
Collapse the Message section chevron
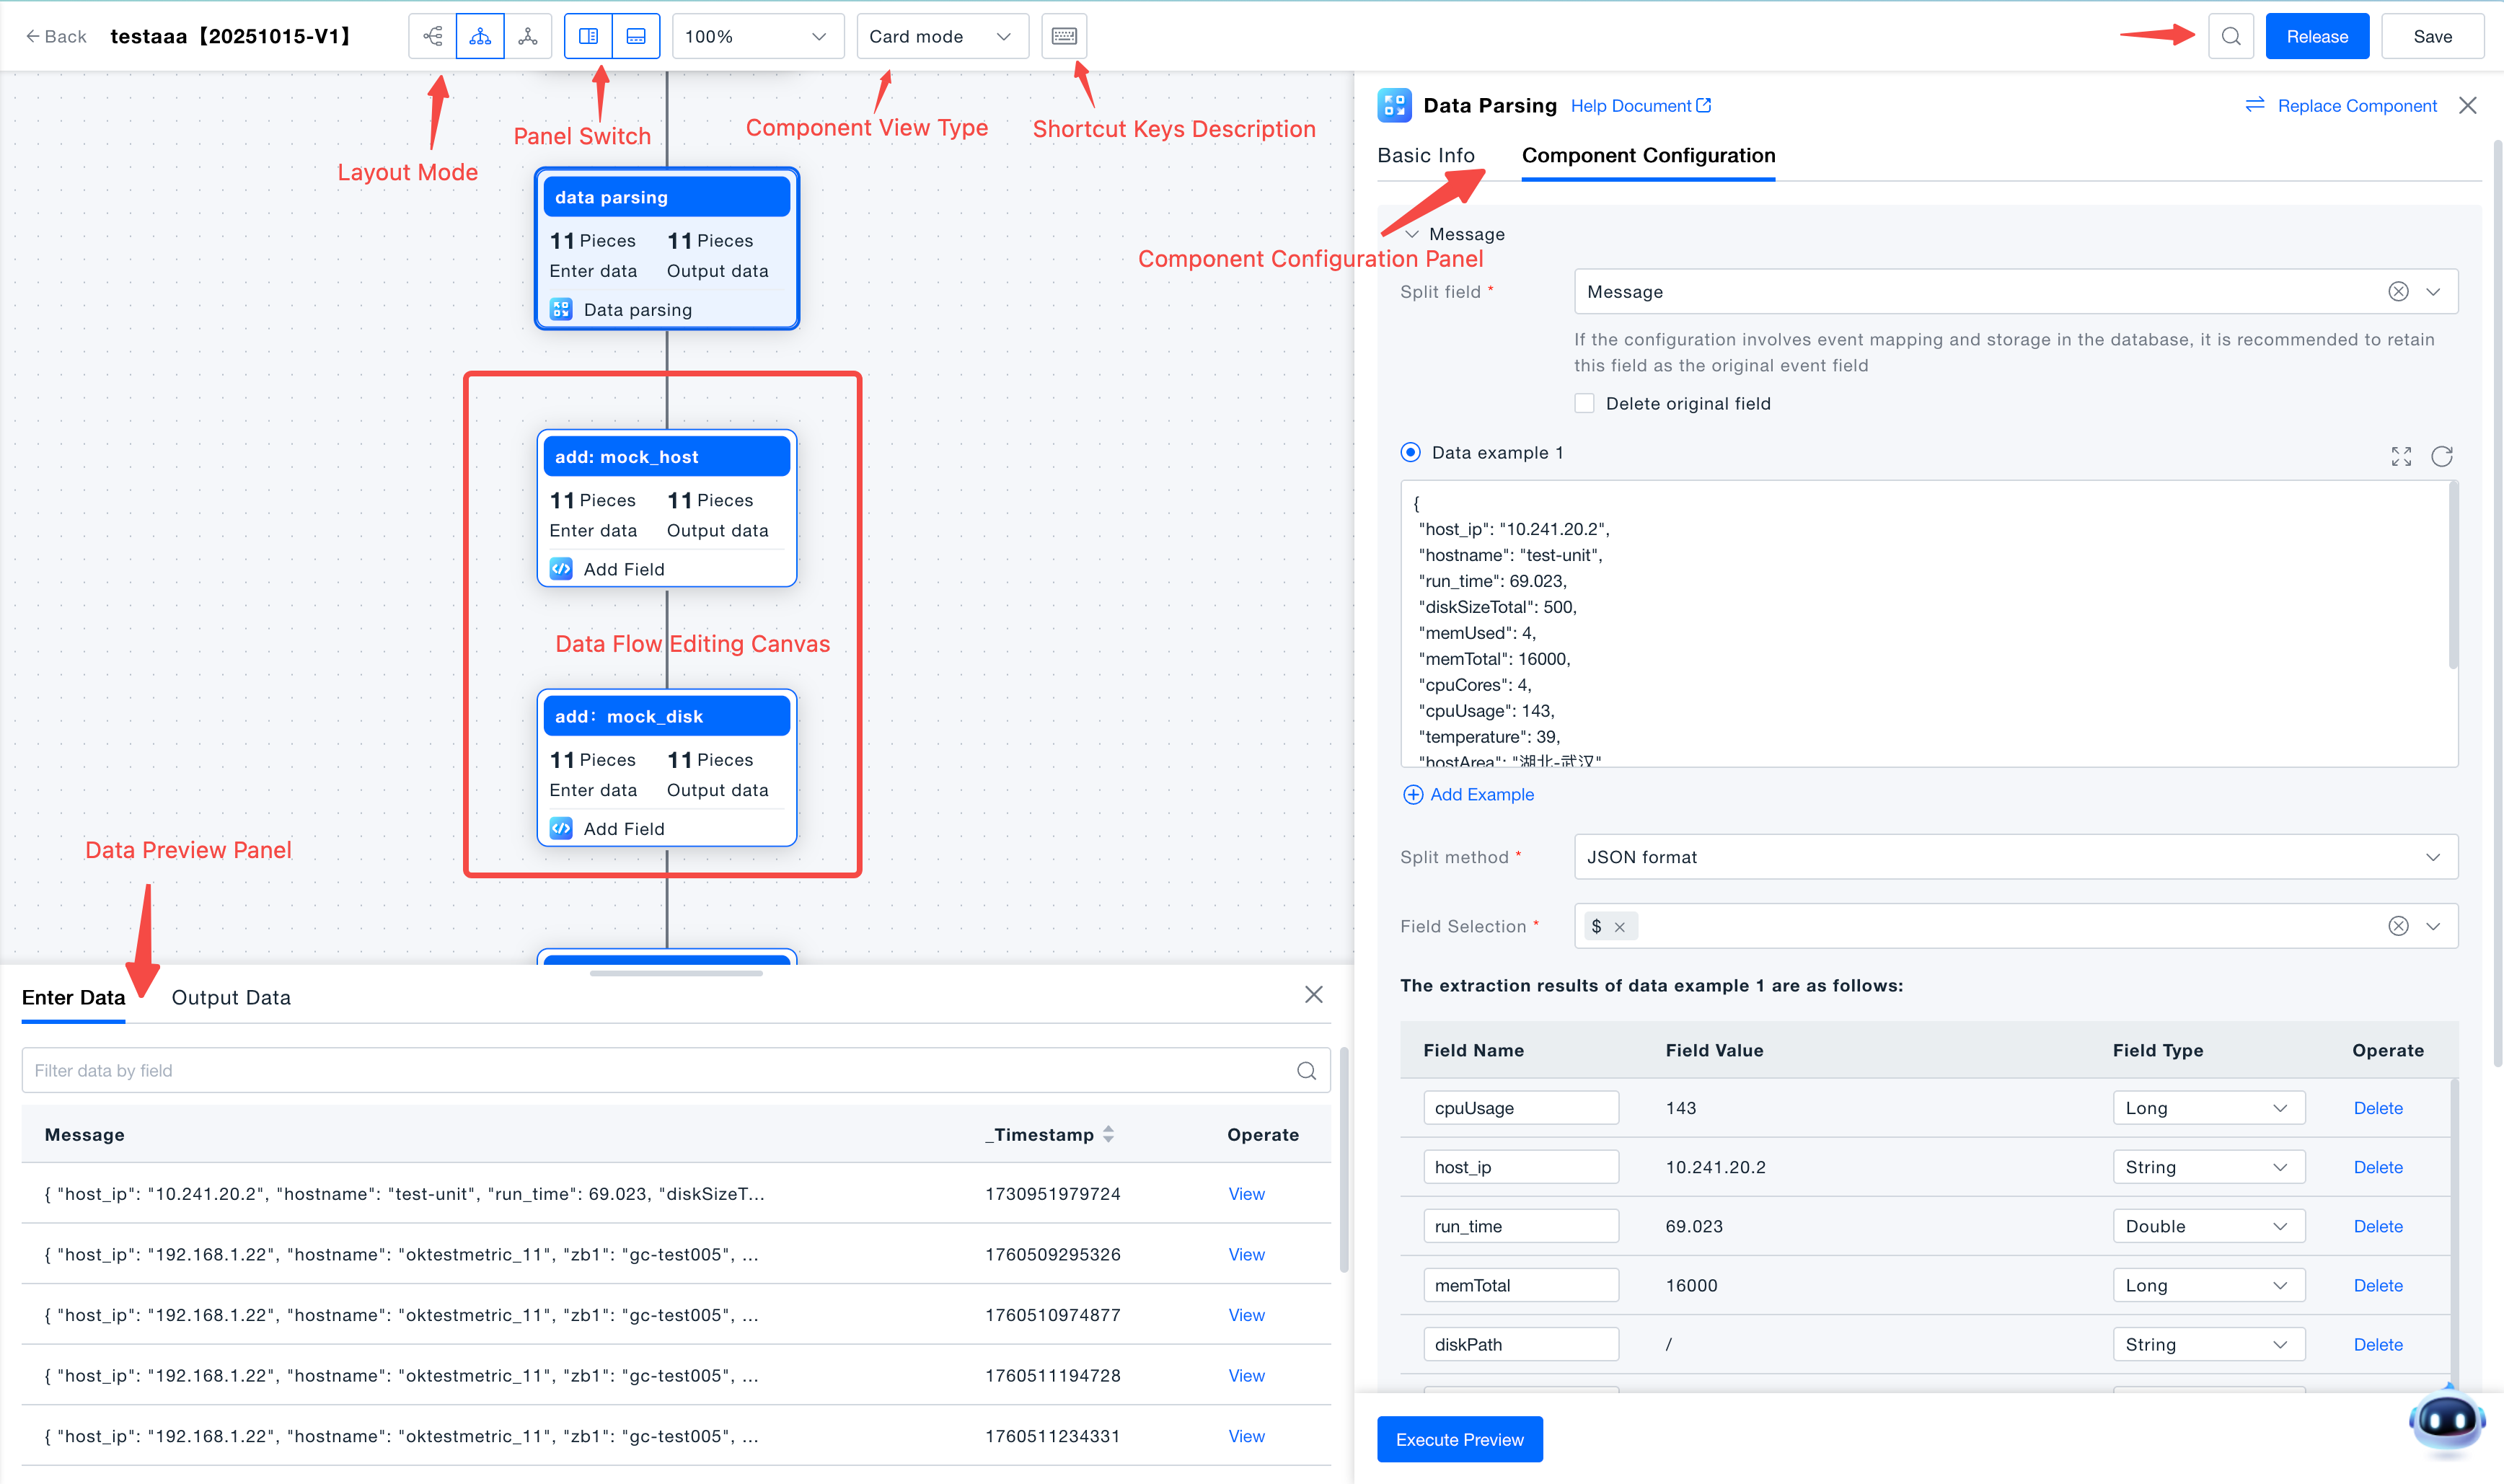[x=1412, y=234]
